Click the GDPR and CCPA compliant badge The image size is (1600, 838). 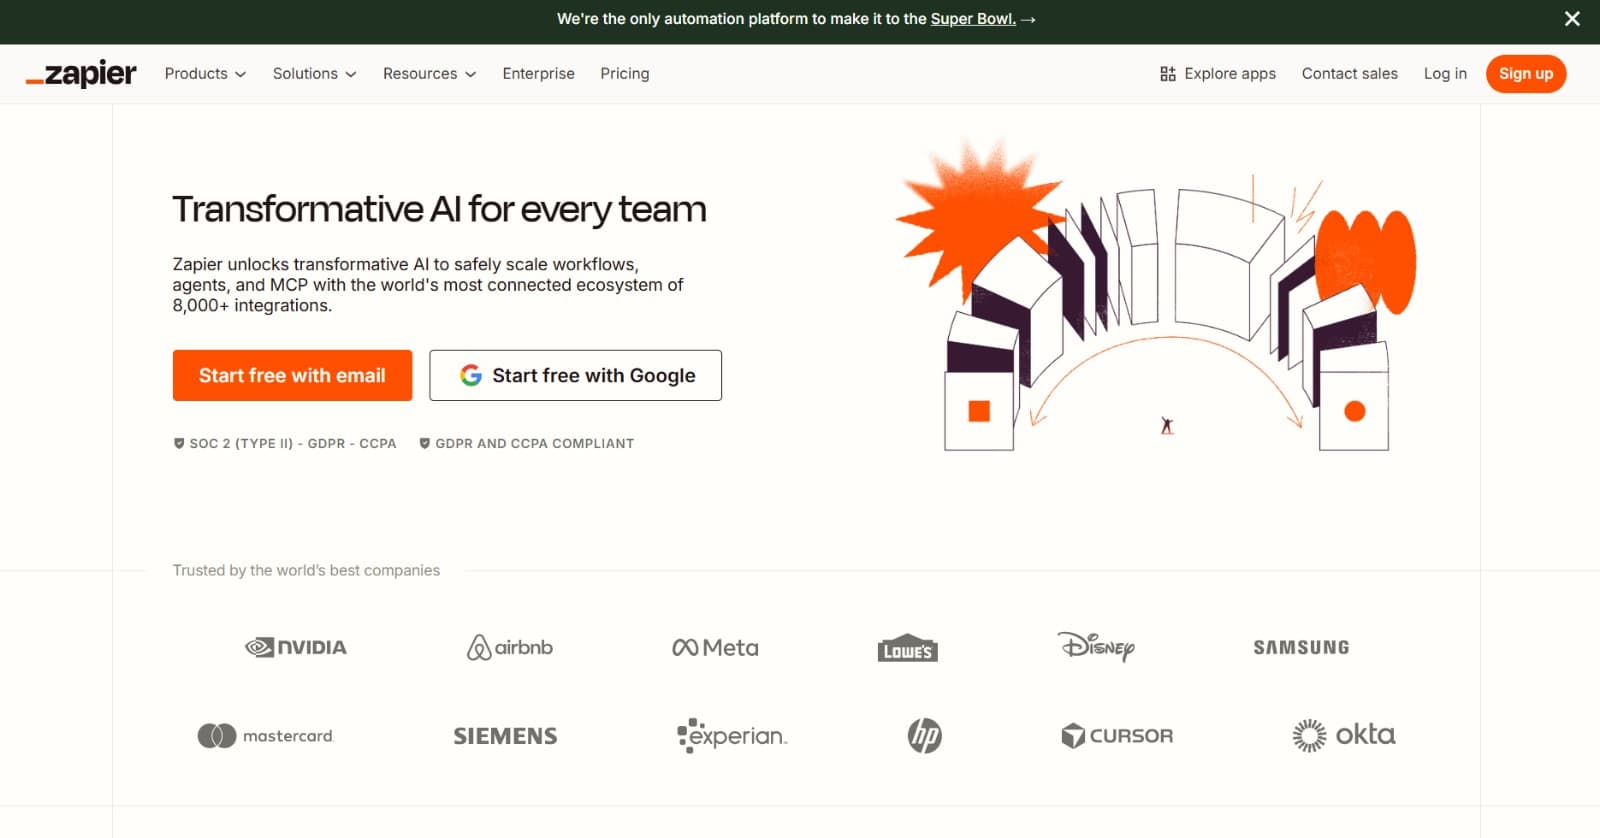click(526, 443)
